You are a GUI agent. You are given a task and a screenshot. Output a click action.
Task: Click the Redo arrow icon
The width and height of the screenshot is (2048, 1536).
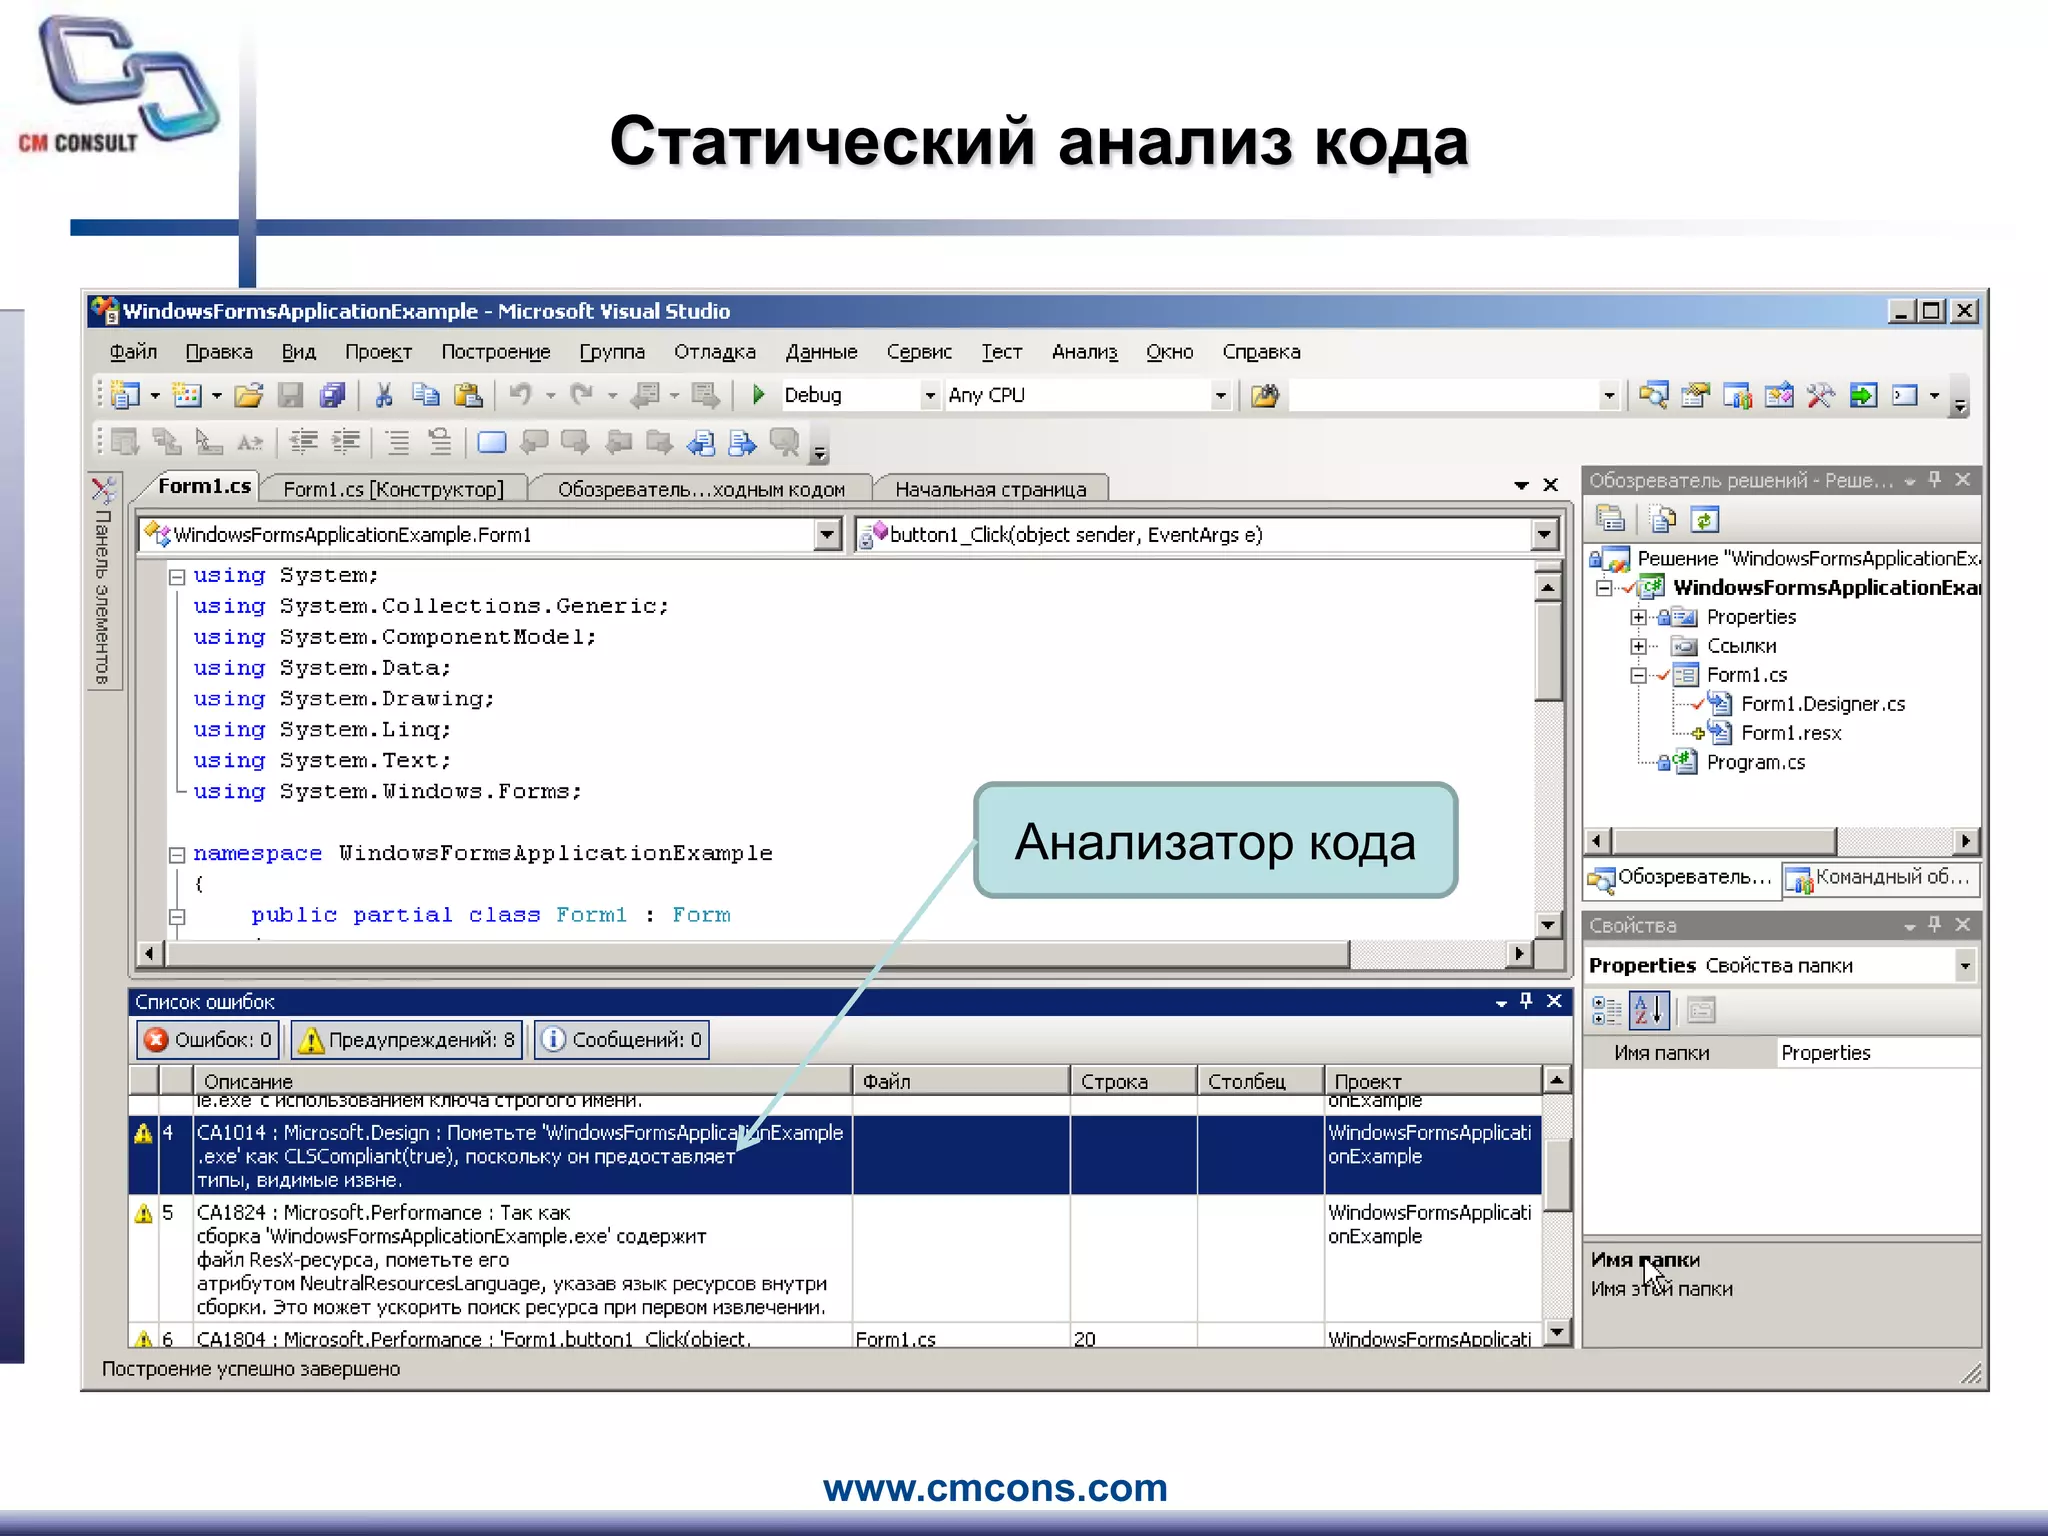pyautogui.click(x=582, y=395)
